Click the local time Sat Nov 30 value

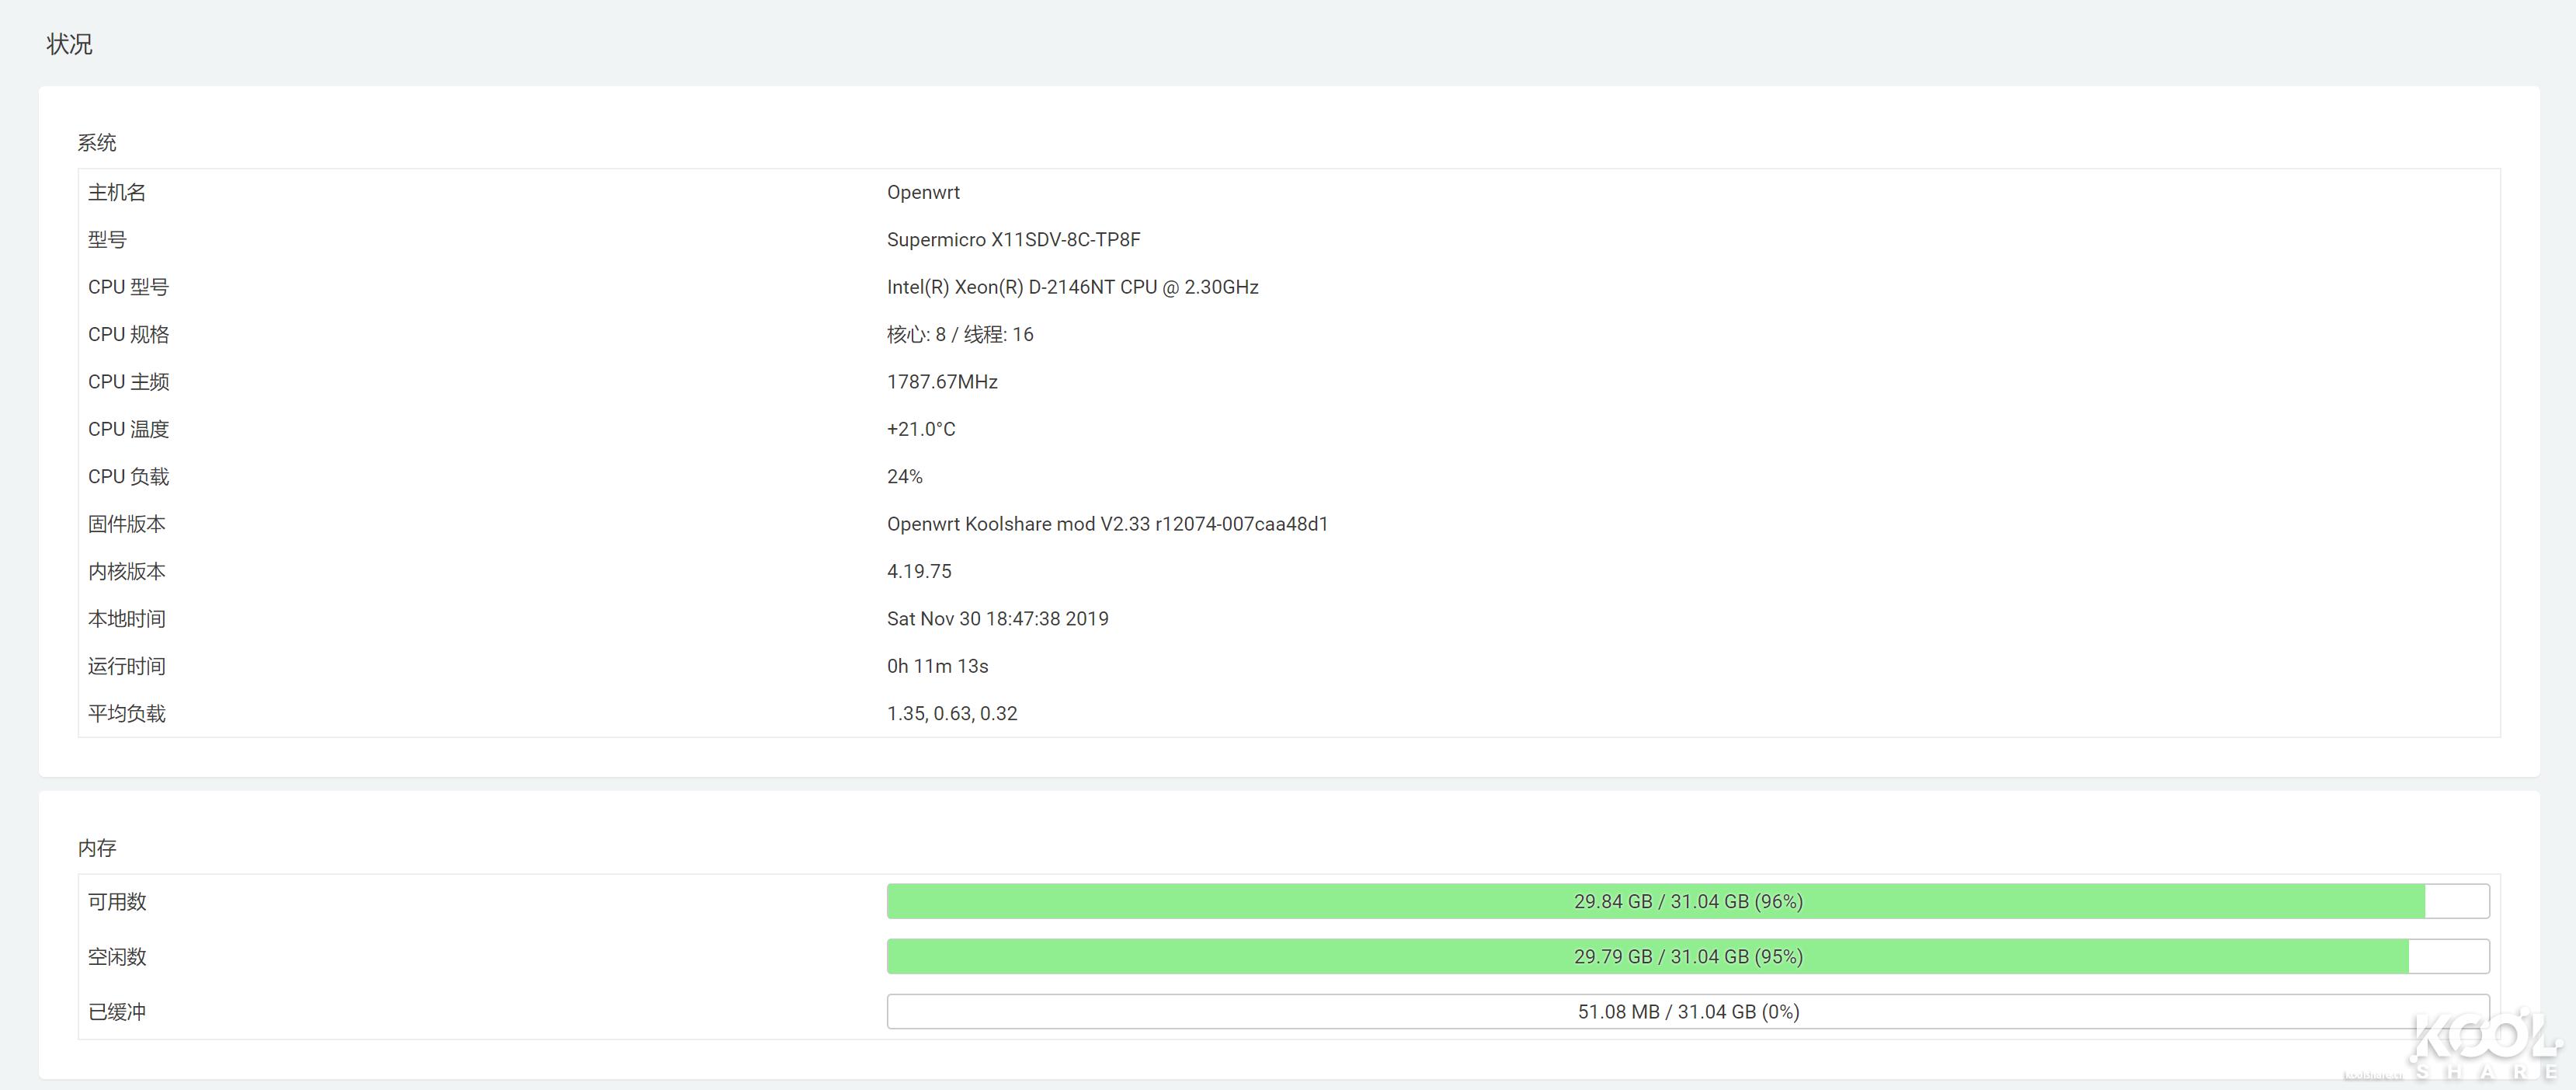[x=997, y=618]
